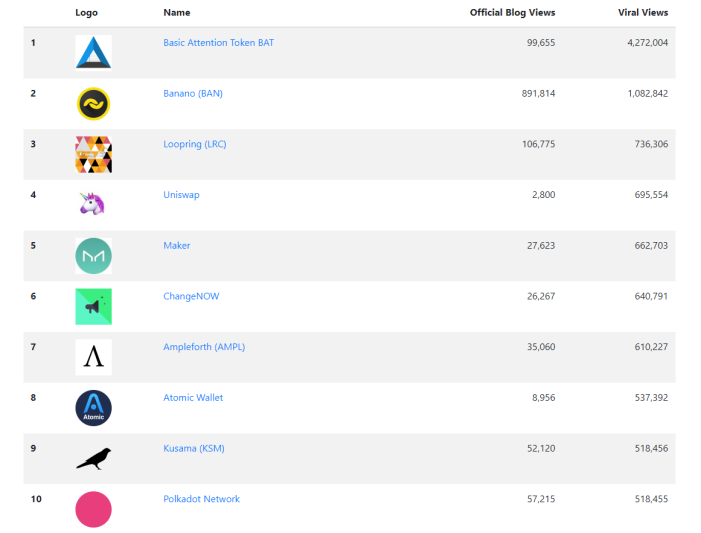
Task: Click the yellow Banano logo
Action: coord(93,104)
